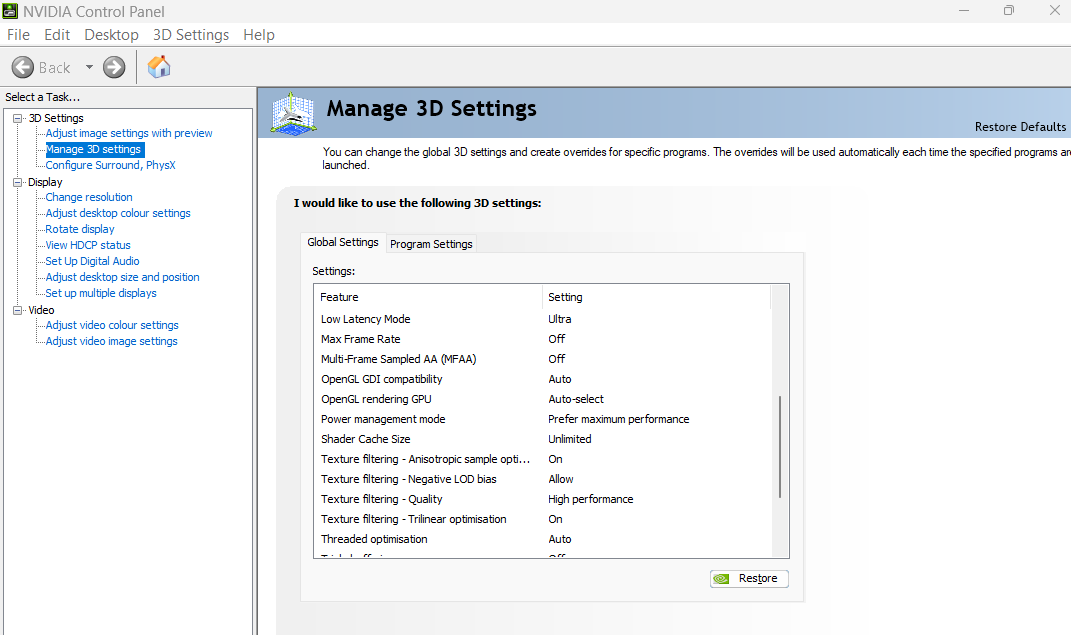Minimize the NVIDIA Control Panel window
The width and height of the screenshot is (1071, 635).
coord(964,11)
